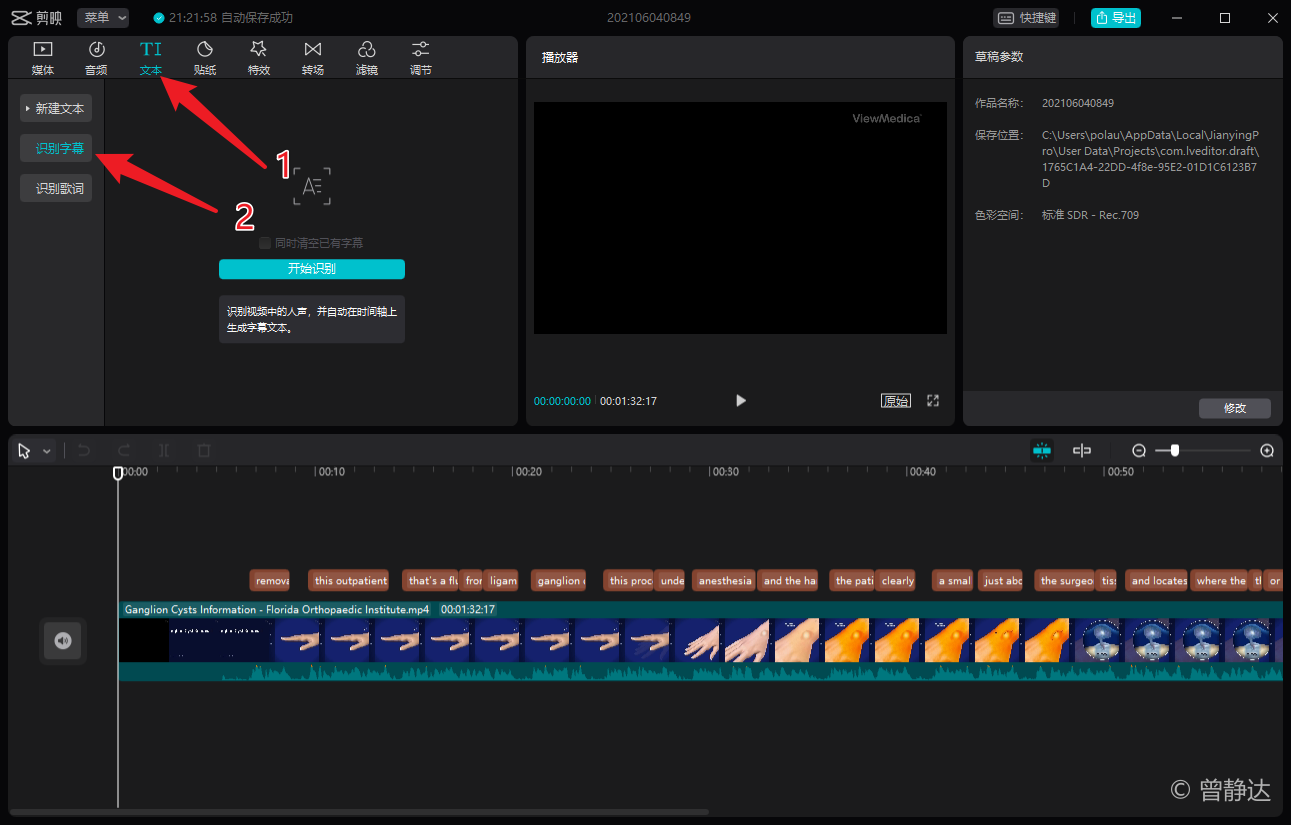Image resolution: width=1291 pixels, height=825 pixels.
Task: Open the 调节 adjustment tab
Action: click(x=420, y=58)
